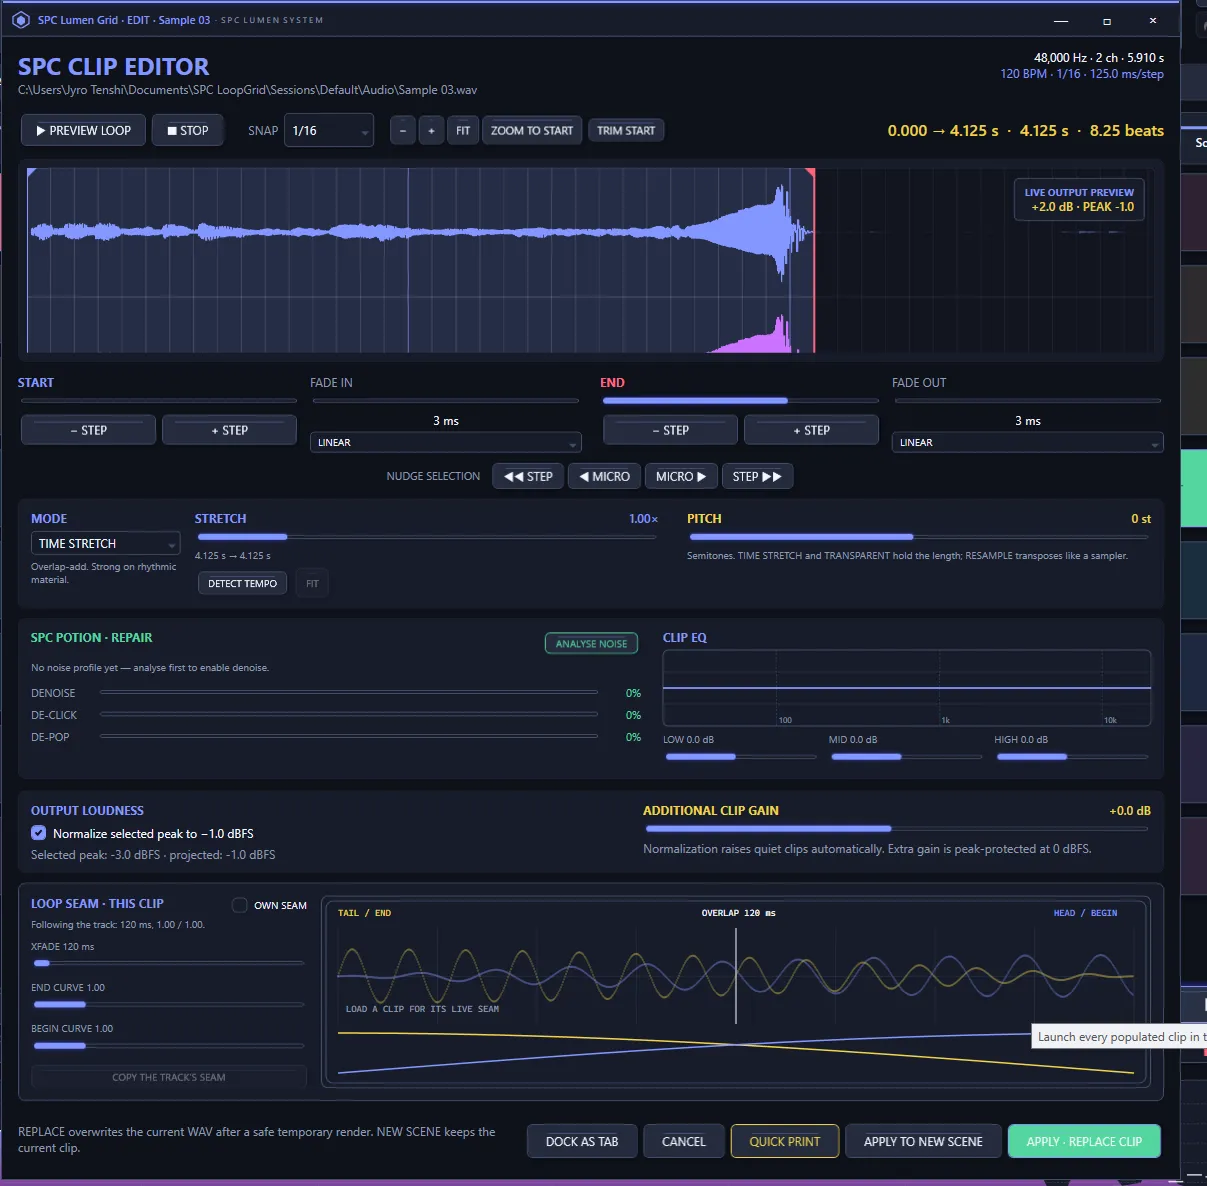The height and width of the screenshot is (1186, 1207).
Task: Click Apply · Replace Clip
Action: point(1084,1141)
